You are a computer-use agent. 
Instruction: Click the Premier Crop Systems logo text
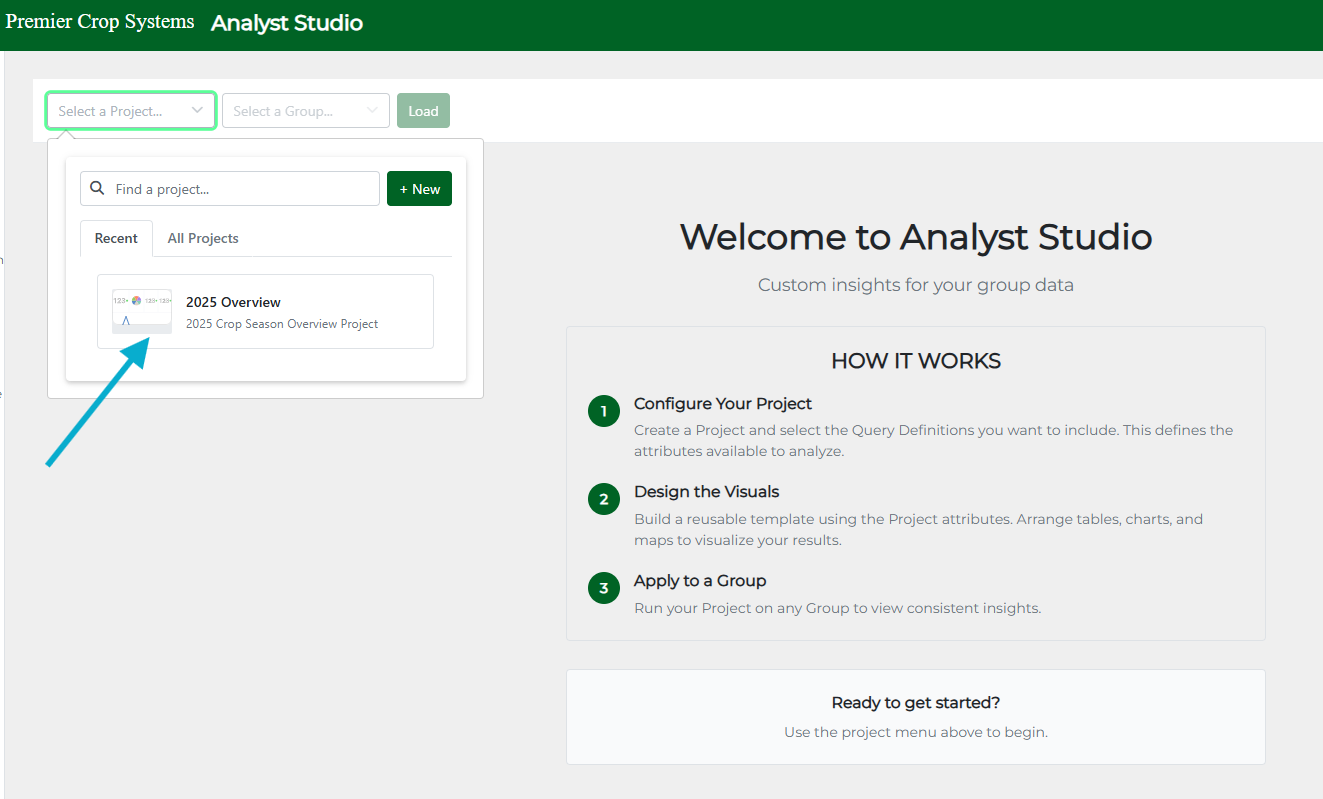click(100, 22)
